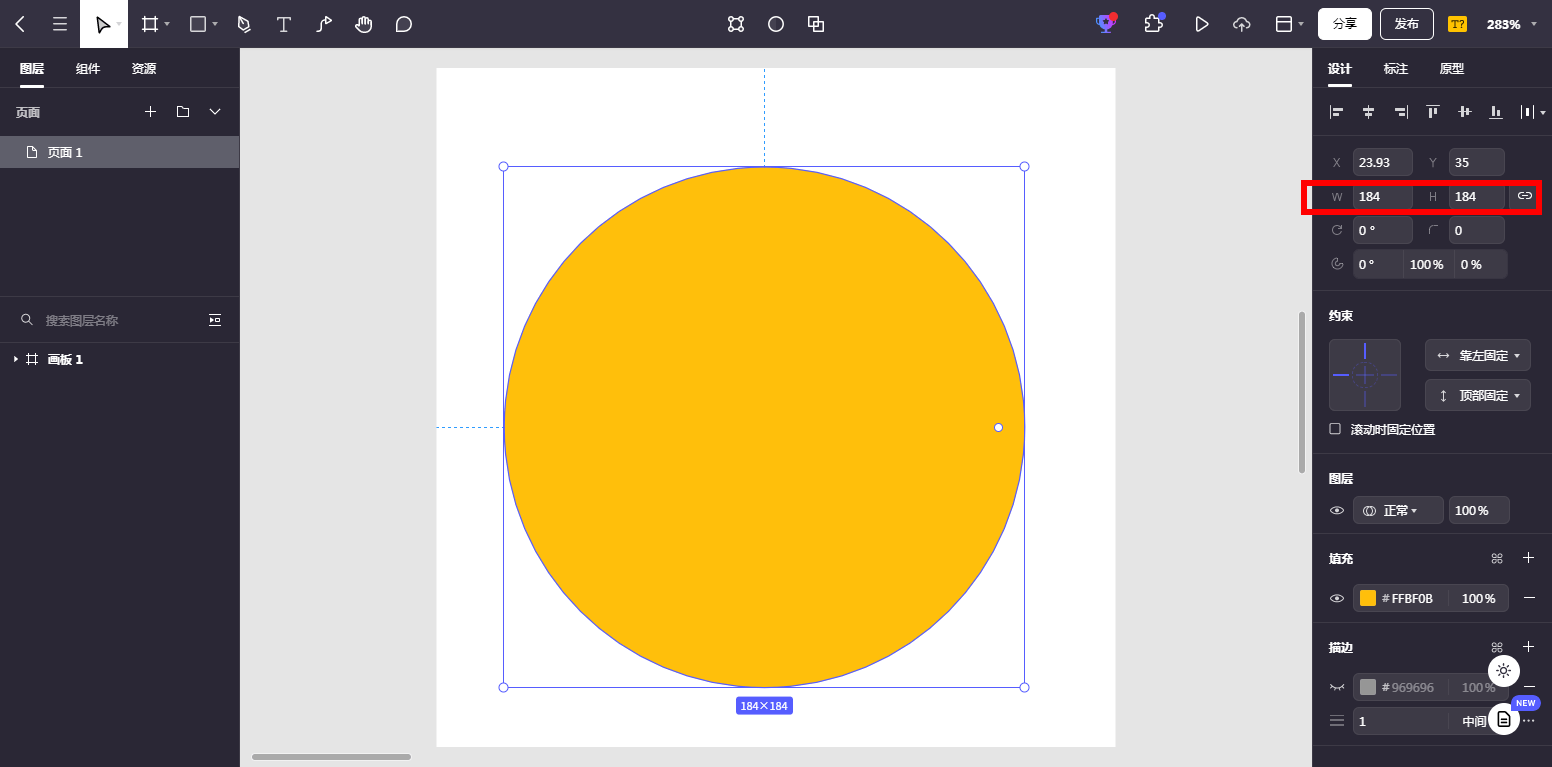Switch to the 设计 tab
Image resolution: width=1552 pixels, height=767 pixels.
(x=1340, y=69)
